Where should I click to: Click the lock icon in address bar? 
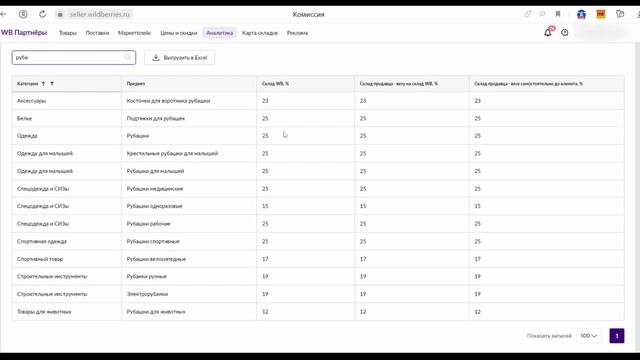point(60,14)
